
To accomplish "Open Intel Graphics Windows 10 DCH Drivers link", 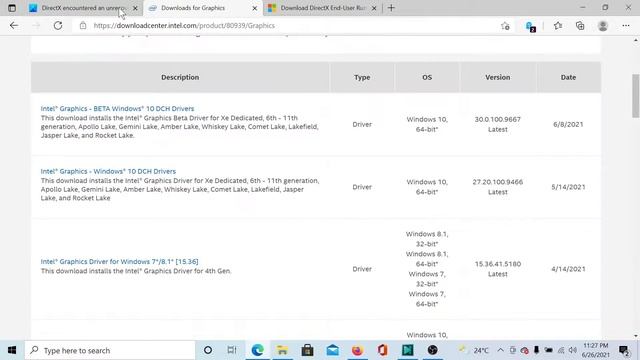I will pyautogui.click(x=108, y=171).
